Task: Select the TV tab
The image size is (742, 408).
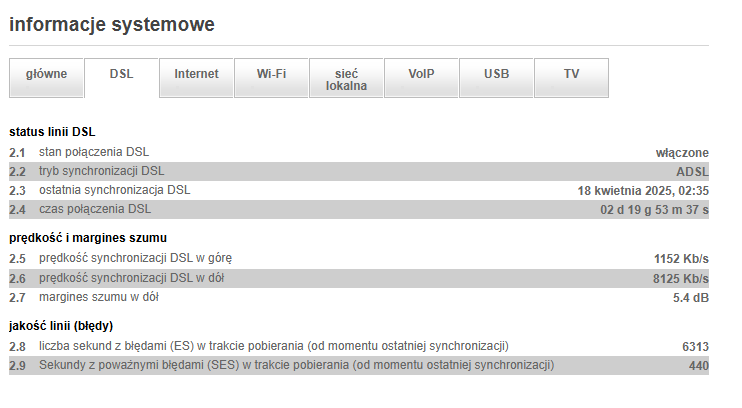Action: [x=571, y=74]
